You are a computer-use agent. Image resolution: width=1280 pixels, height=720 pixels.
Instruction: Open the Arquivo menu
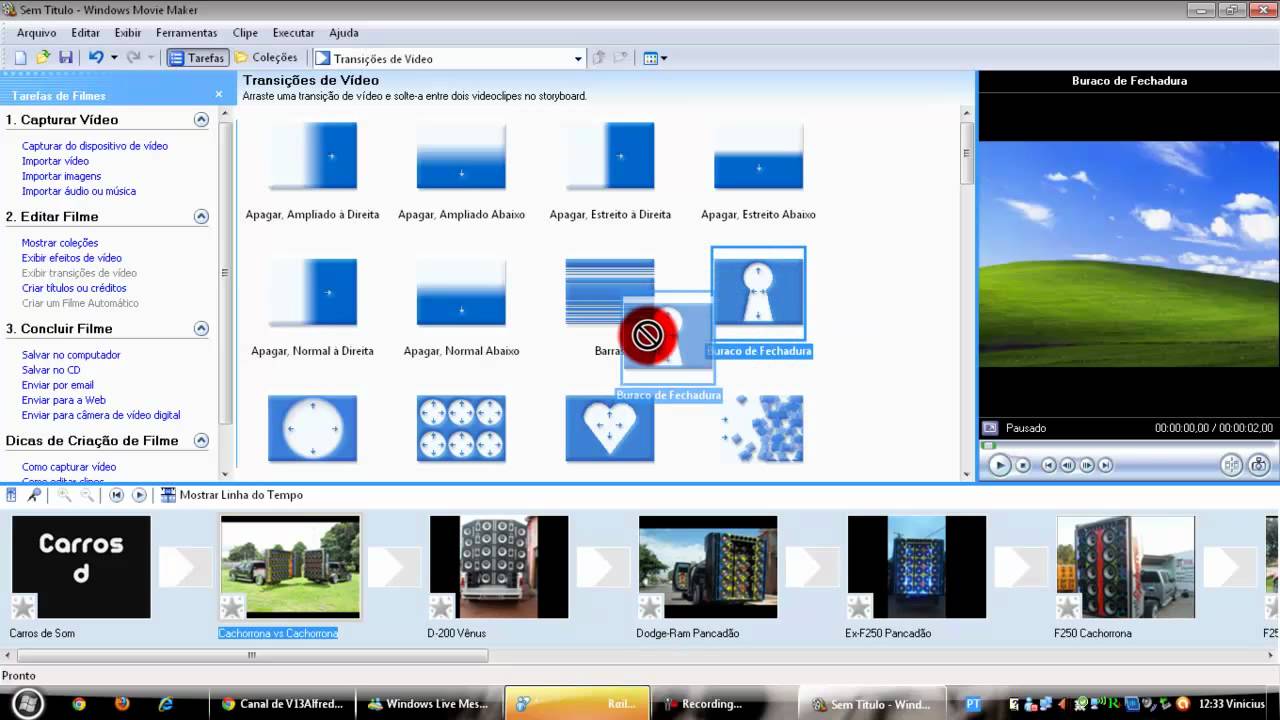37,33
